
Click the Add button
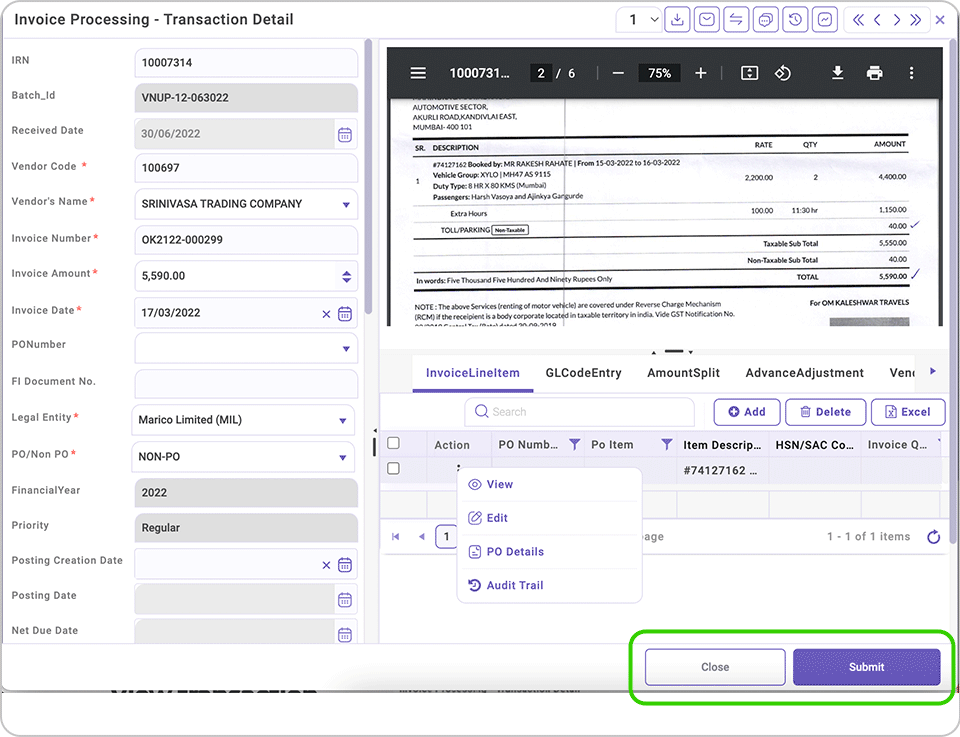pyautogui.click(x=747, y=412)
